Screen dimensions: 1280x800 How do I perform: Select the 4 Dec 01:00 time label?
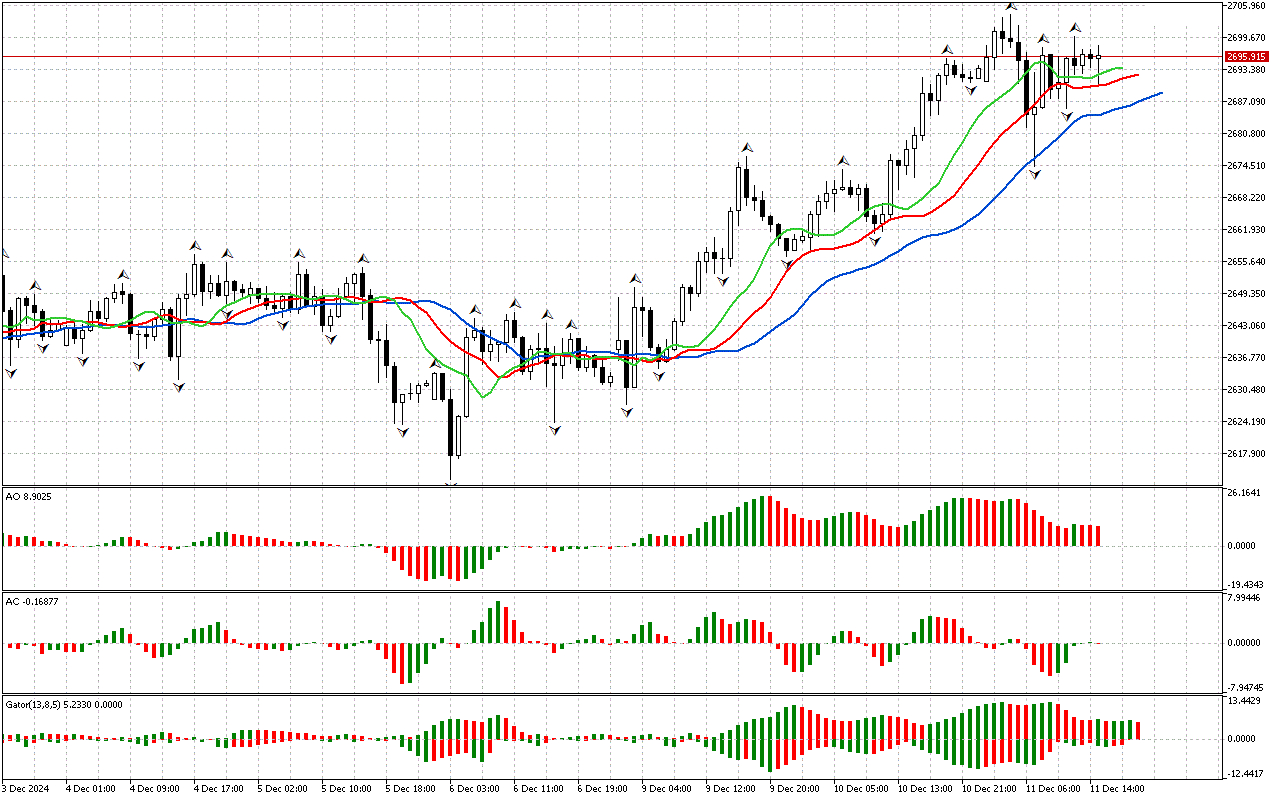(91, 789)
